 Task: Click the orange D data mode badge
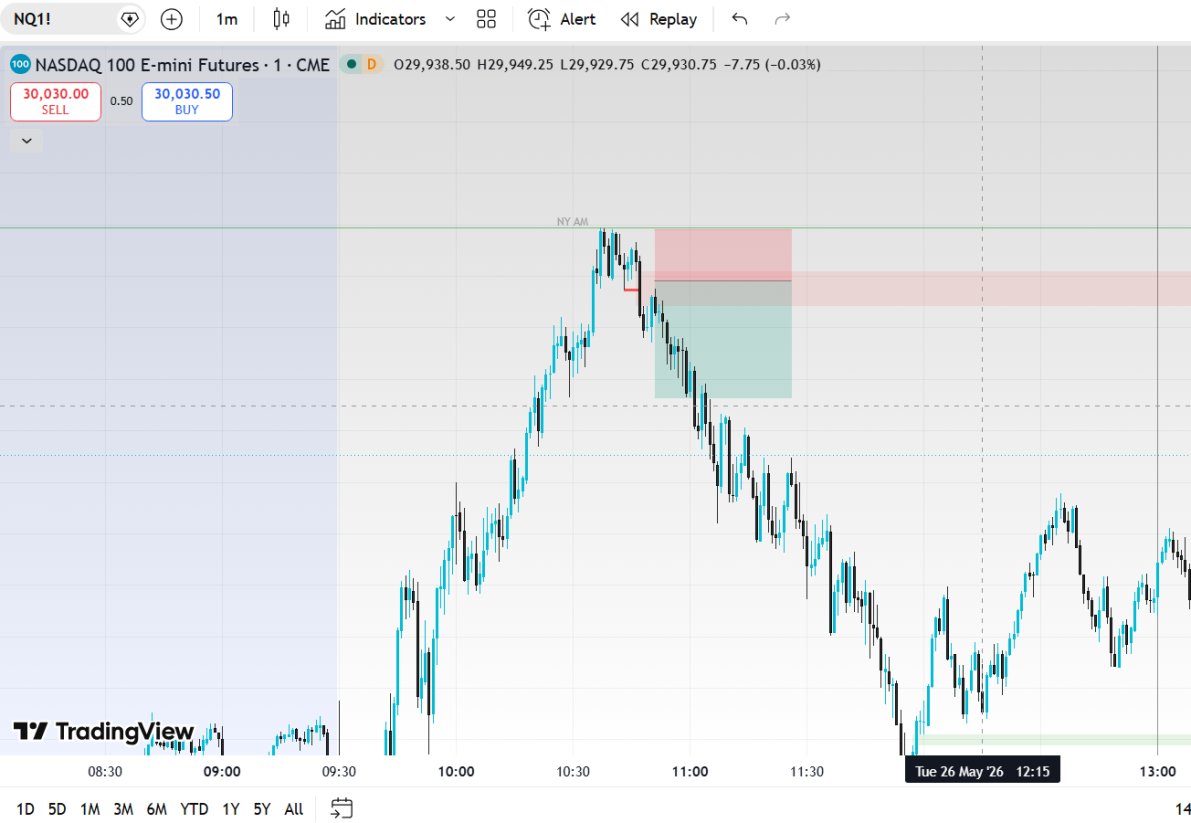click(371, 65)
